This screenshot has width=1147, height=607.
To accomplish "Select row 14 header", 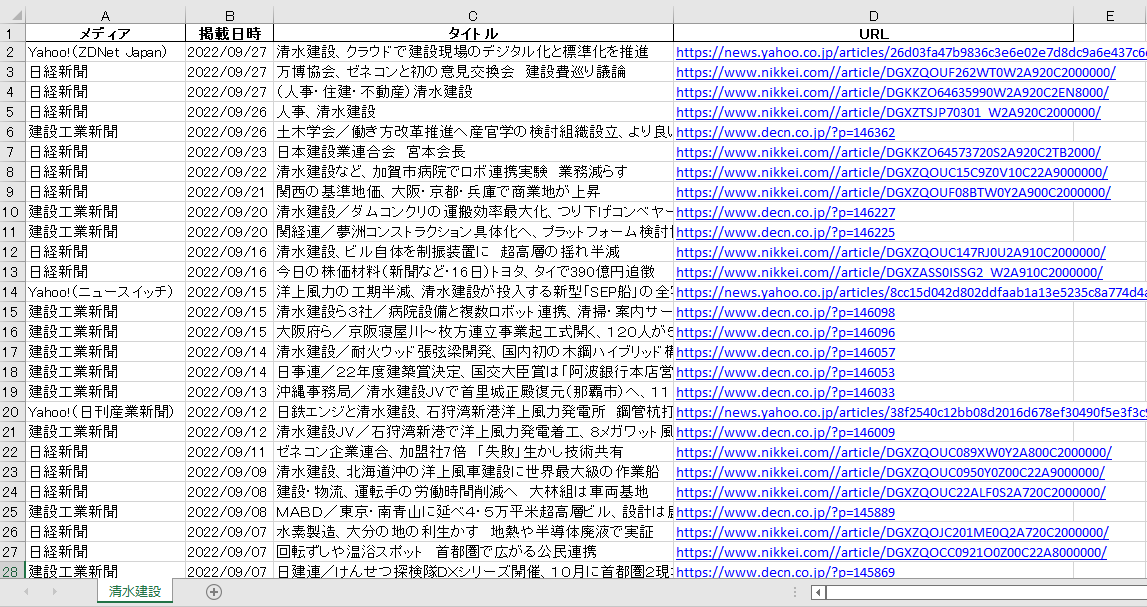I will tap(12, 293).
